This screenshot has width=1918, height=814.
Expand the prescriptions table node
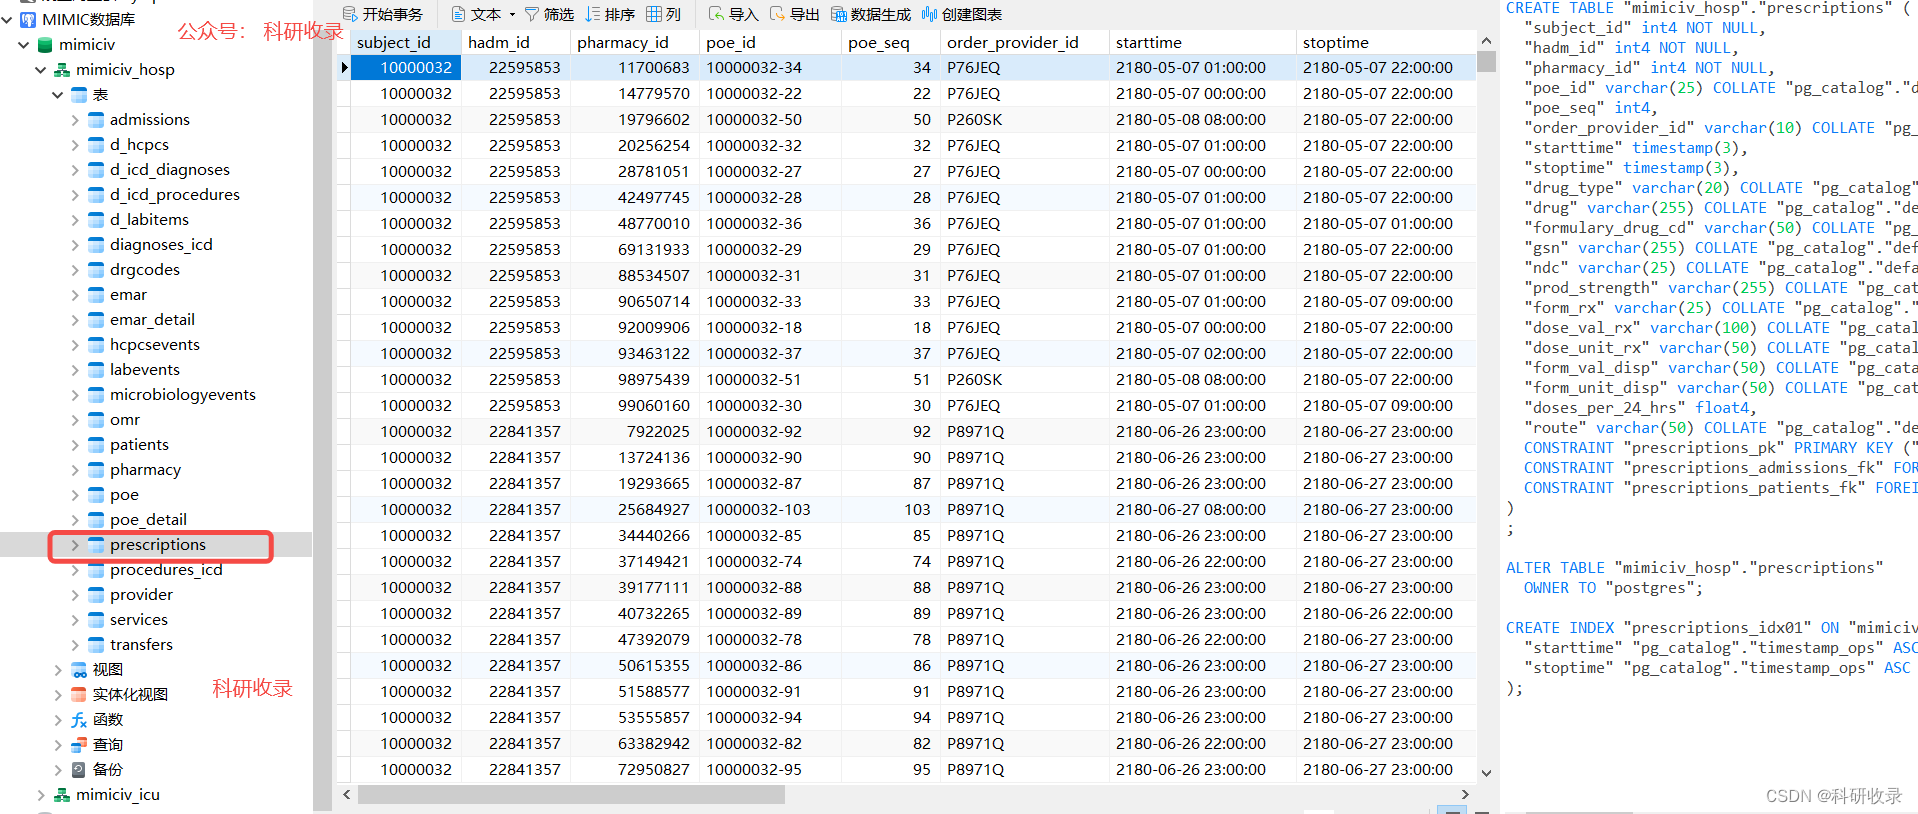[x=75, y=545]
